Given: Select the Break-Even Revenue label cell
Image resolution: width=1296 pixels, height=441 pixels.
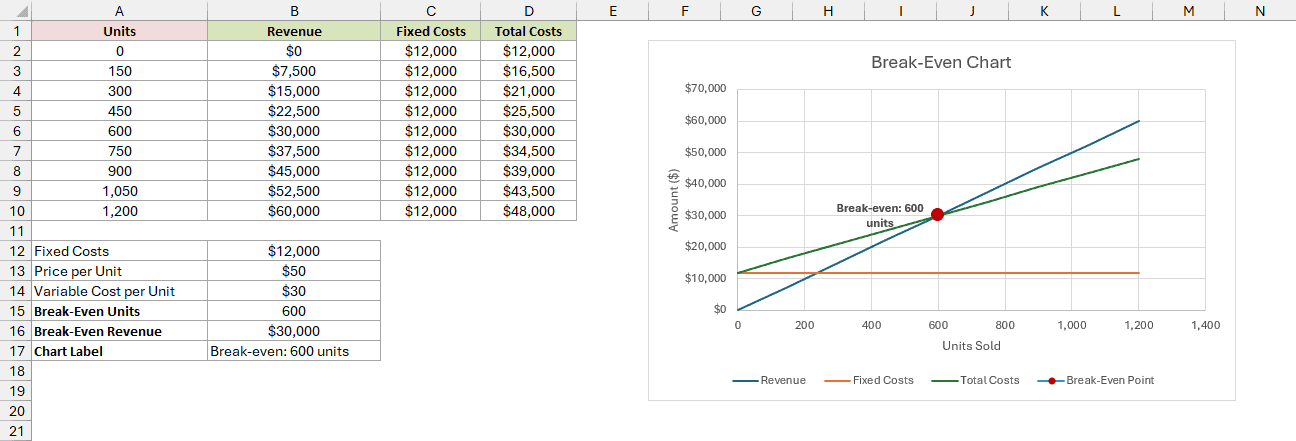Looking at the screenshot, I should 120,331.
